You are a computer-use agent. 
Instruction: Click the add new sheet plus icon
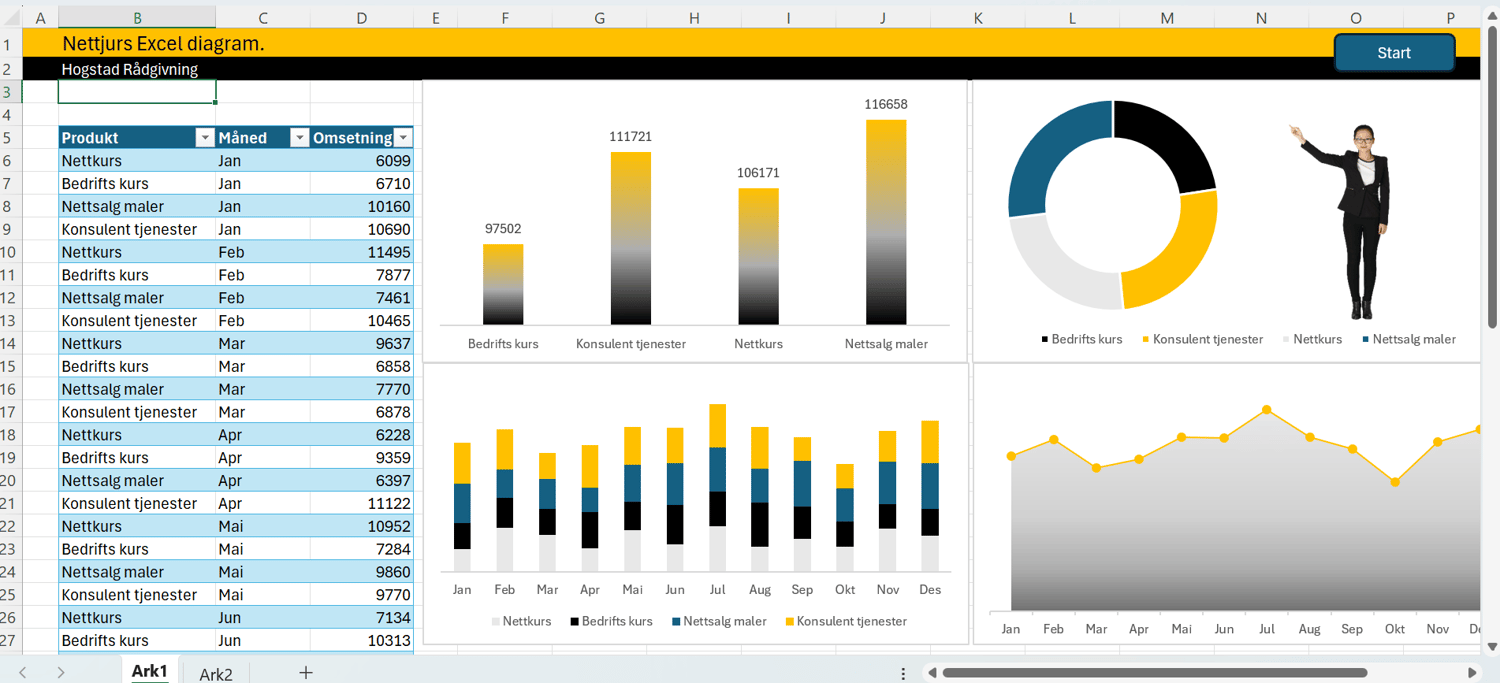(x=306, y=673)
